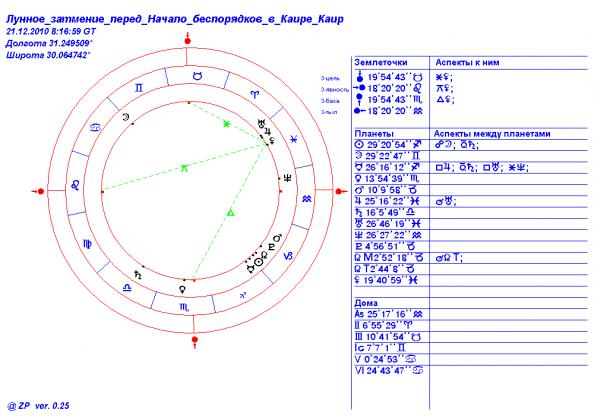This screenshot has width=594, height=416.
Task: Click the red earth-point marker right of the wheel
Action: (340, 191)
